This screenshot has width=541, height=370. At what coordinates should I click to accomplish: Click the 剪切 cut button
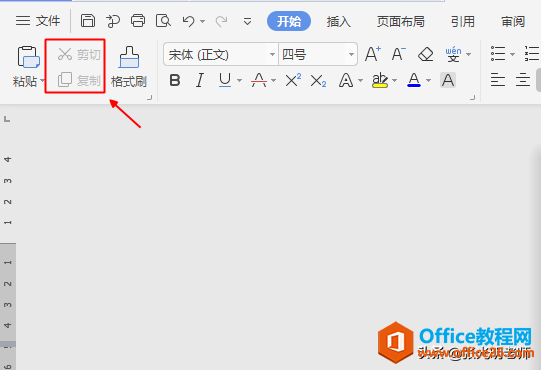(79, 54)
